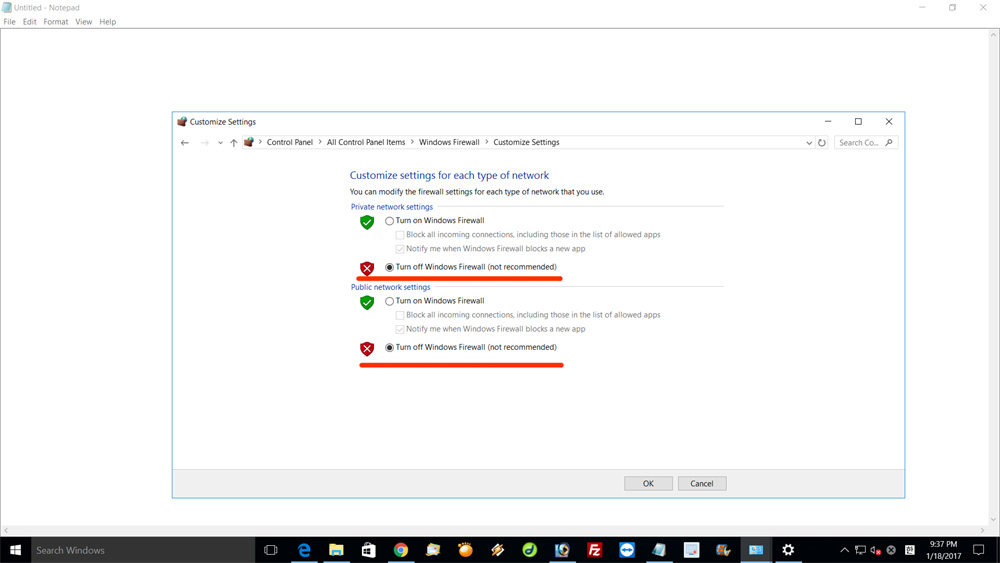Open Notepad Edit menu
The height and width of the screenshot is (563, 1000).
[x=29, y=22]
